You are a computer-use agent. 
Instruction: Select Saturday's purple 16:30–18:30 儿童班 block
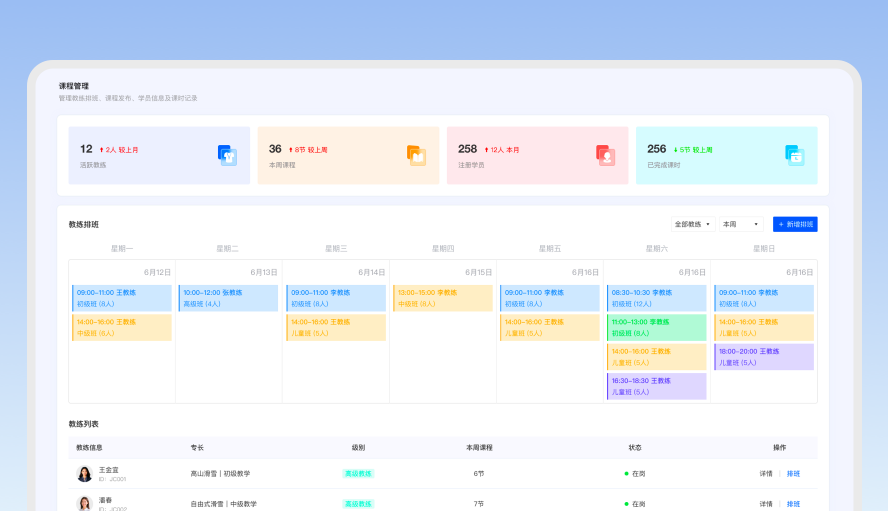click(657, 386)
